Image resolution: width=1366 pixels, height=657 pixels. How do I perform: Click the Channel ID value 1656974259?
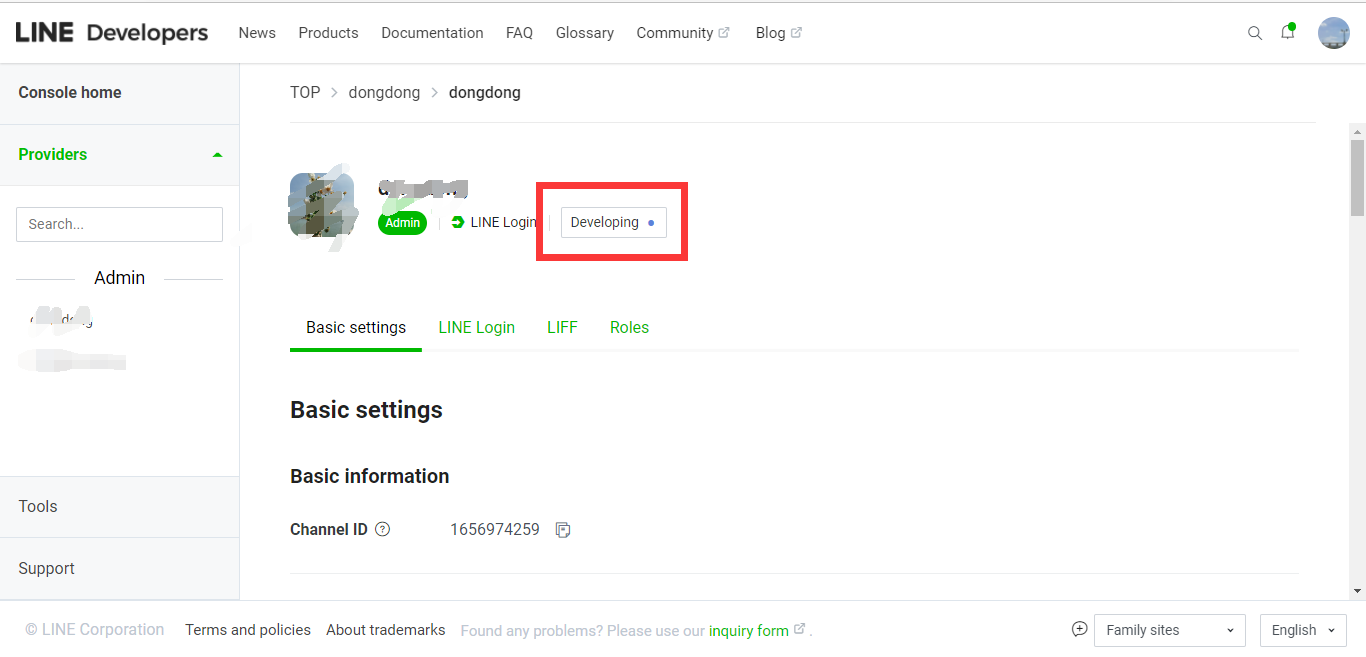495,530
